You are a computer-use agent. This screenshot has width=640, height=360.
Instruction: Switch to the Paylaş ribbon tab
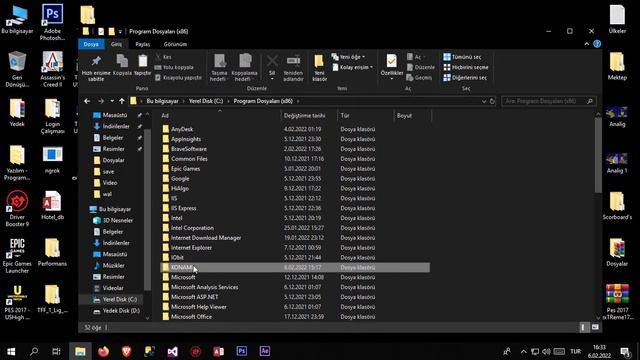point(142,44)
